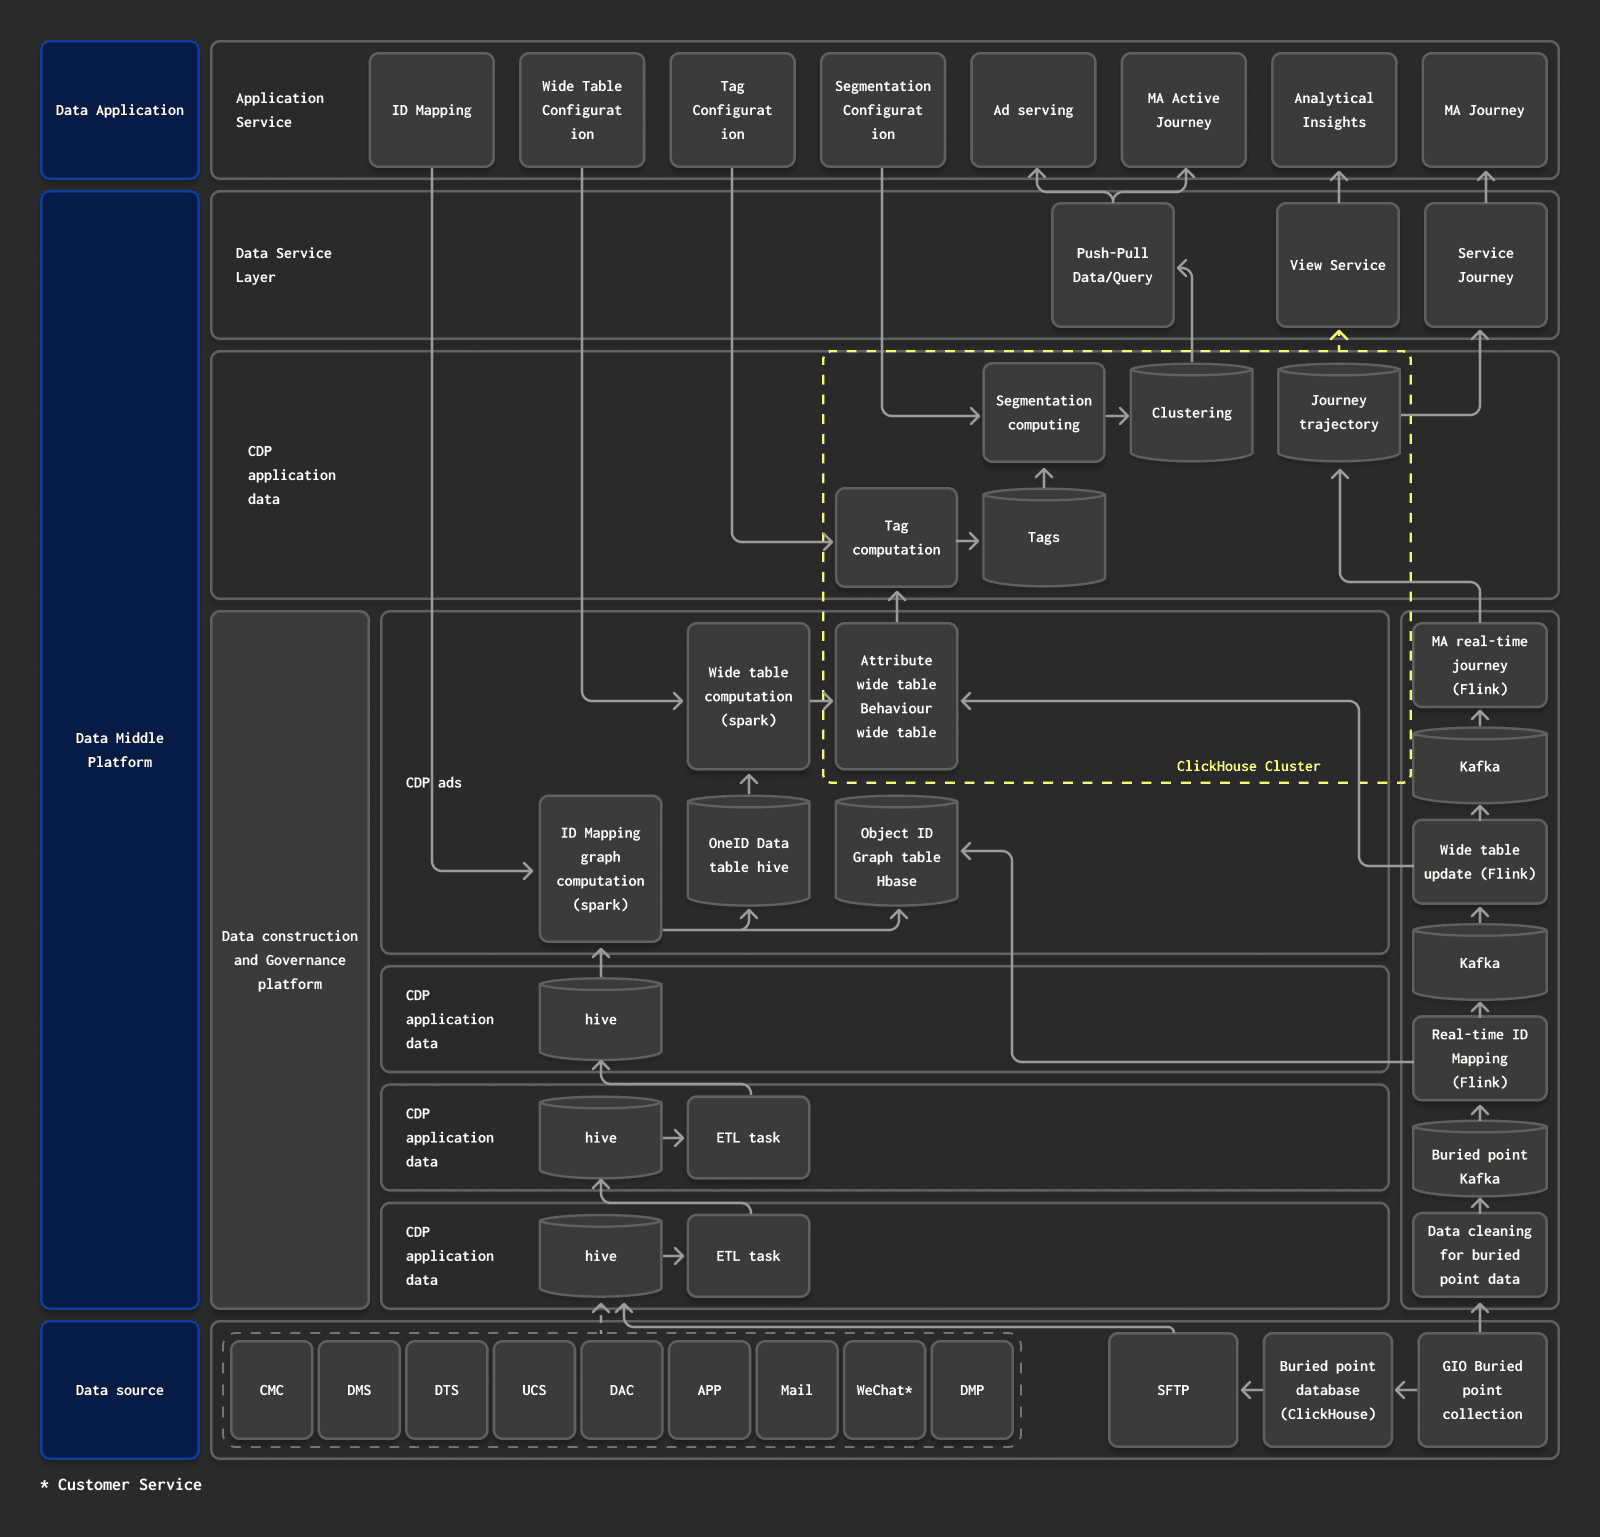Viewport: 1600px width, 1537px height.
Task: Click the Ad serving box
Action: (x=1033, y=110)
